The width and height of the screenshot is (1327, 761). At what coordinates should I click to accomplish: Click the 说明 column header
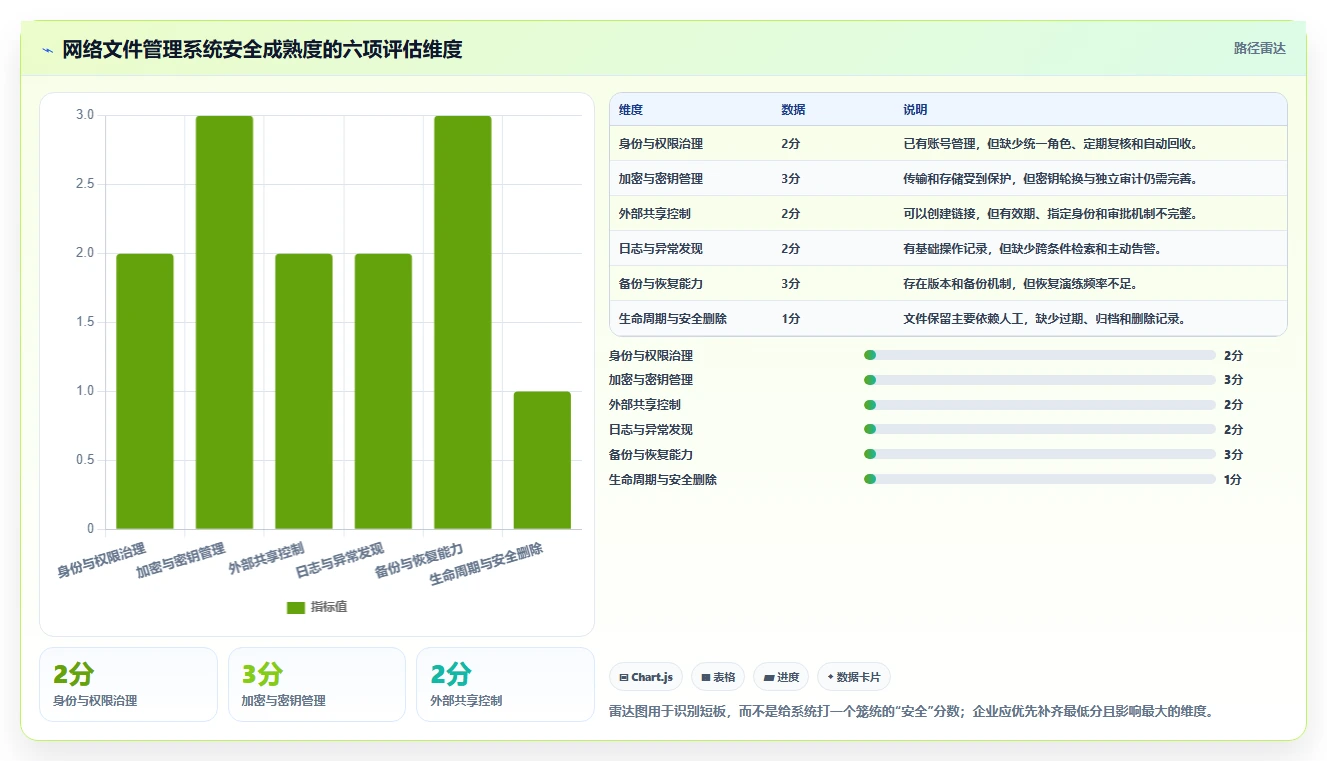tap(915, 110)
